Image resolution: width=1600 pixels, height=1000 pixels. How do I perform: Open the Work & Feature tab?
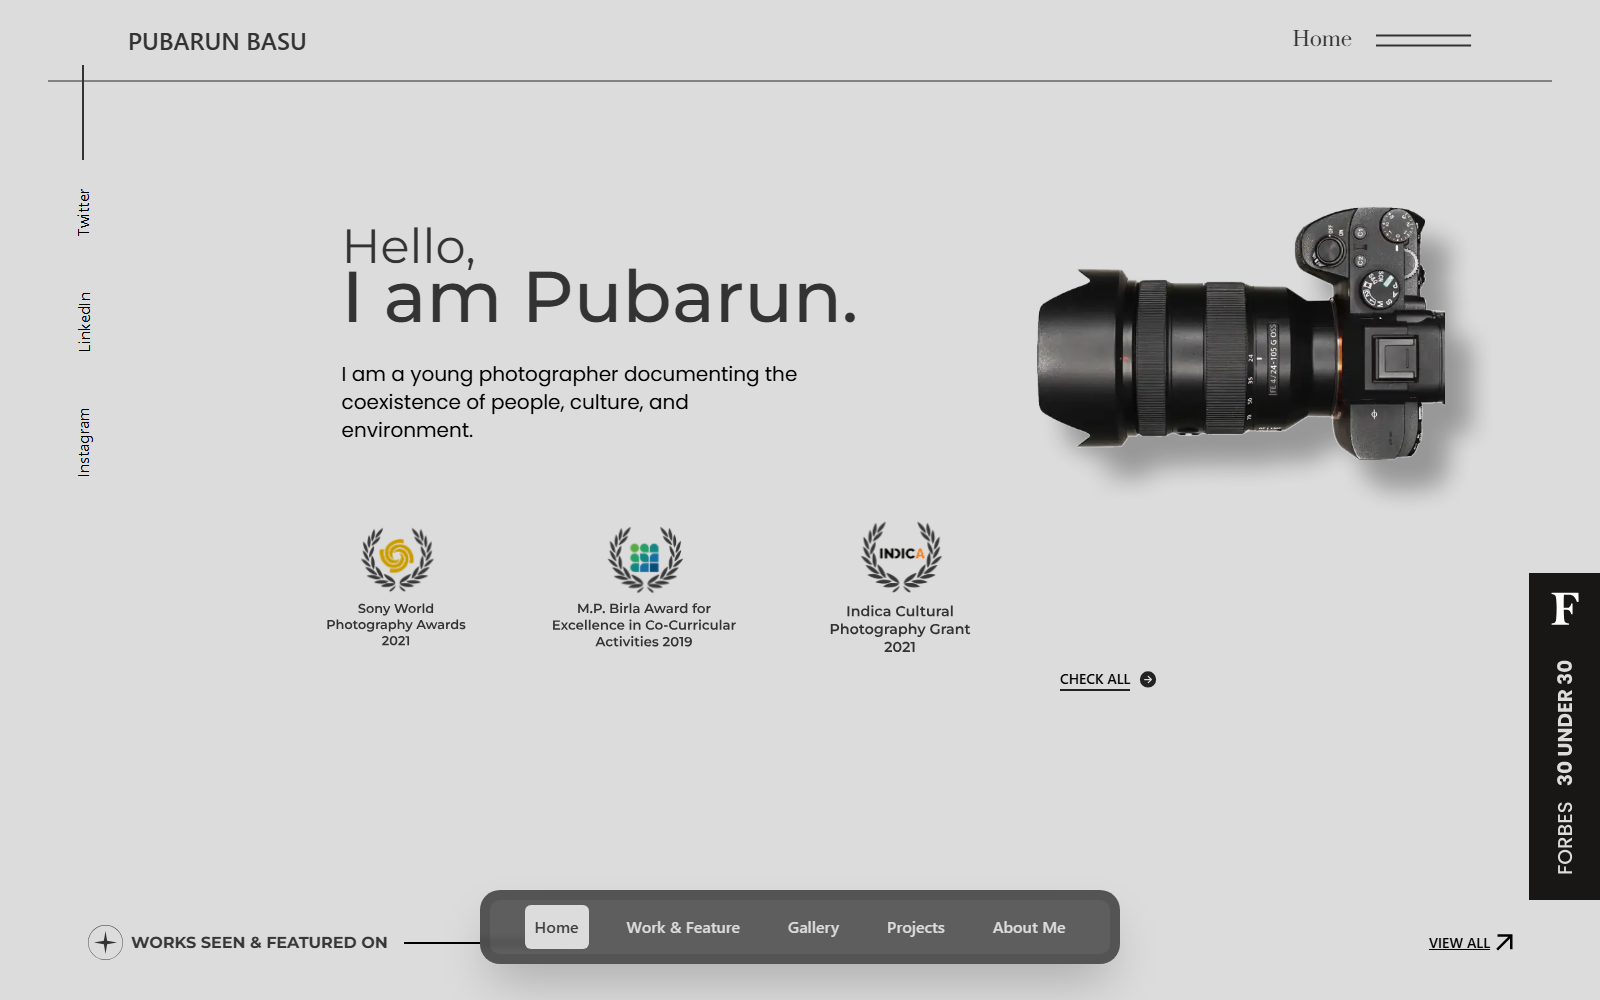coord(683,927)
